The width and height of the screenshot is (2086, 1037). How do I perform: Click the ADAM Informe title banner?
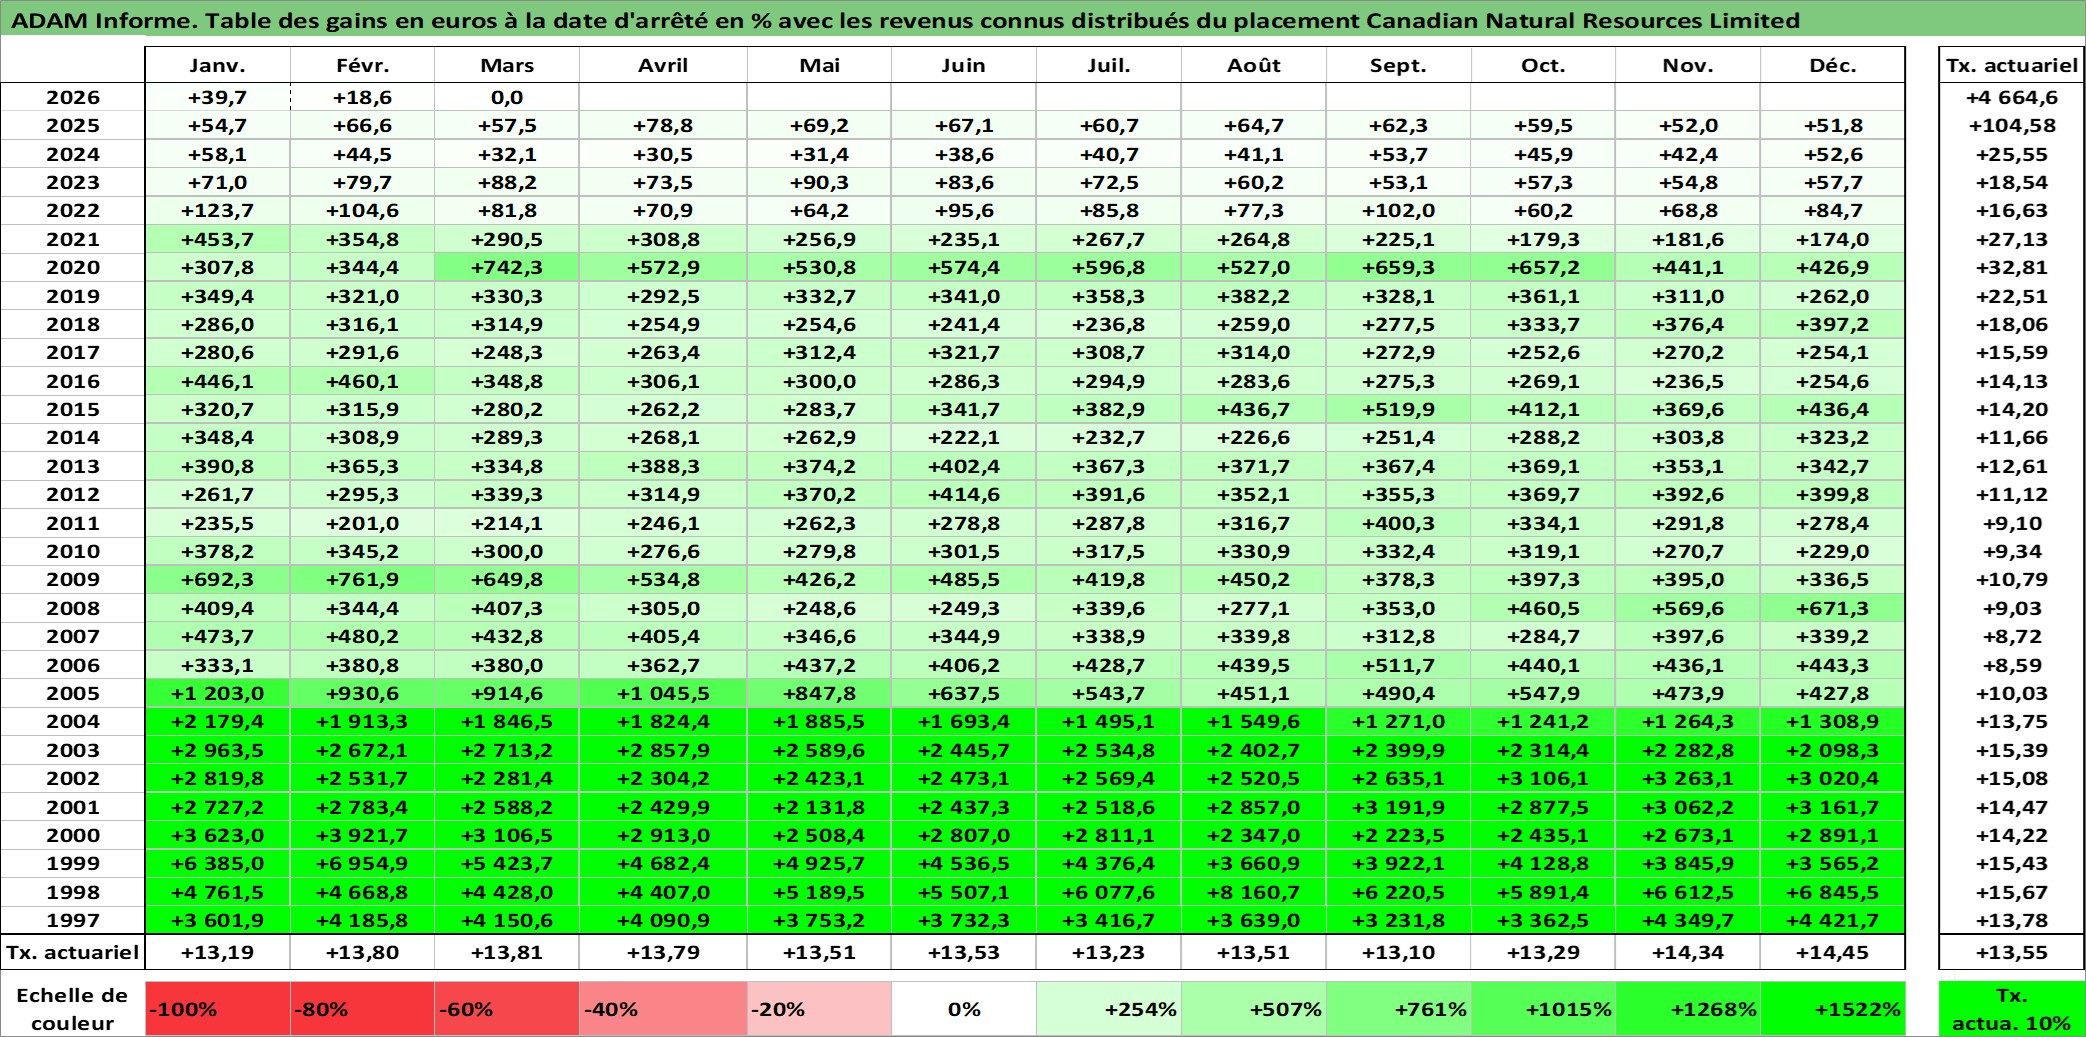pyautogui.click(x=1043, y=20)
